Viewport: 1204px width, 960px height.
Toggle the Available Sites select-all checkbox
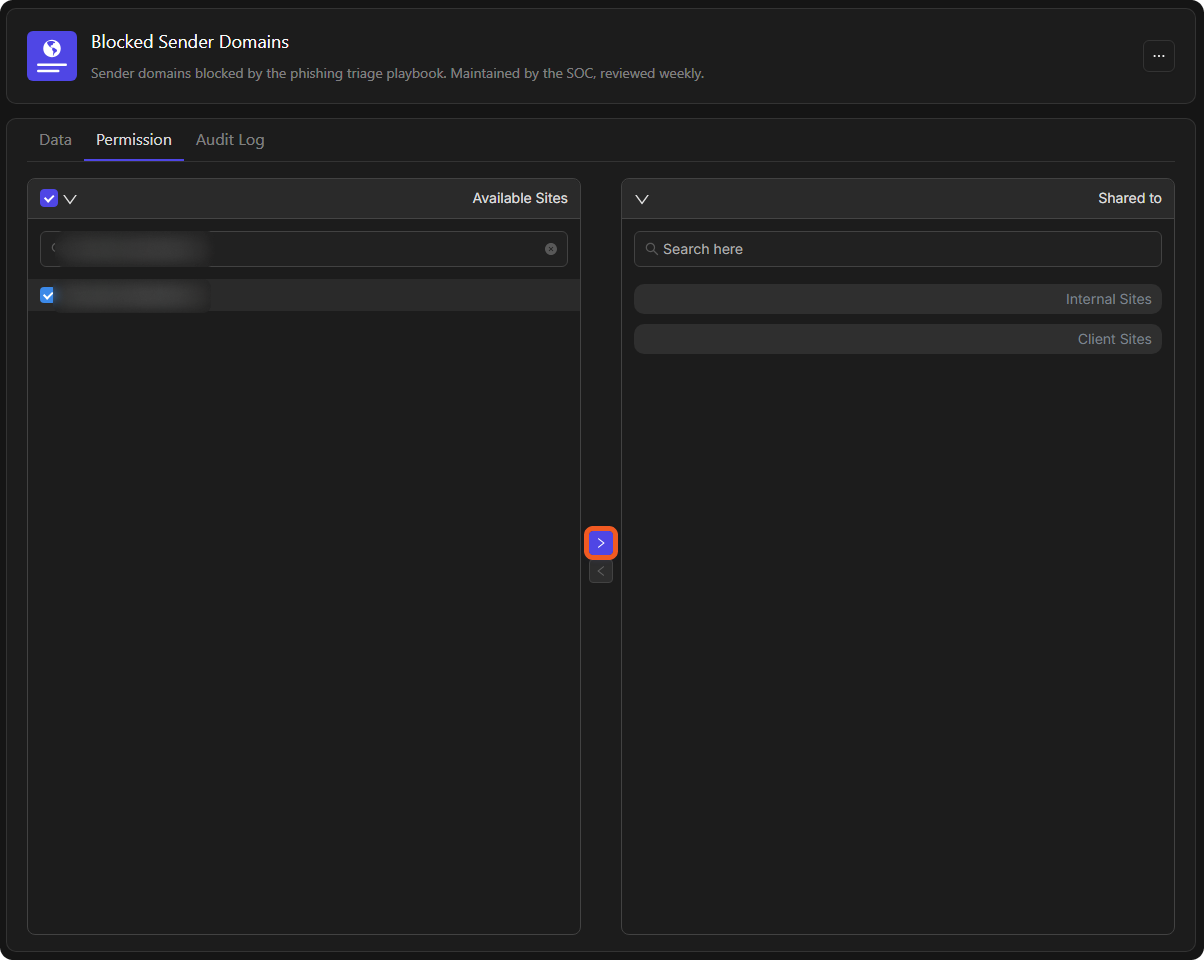tap(49, 198)
